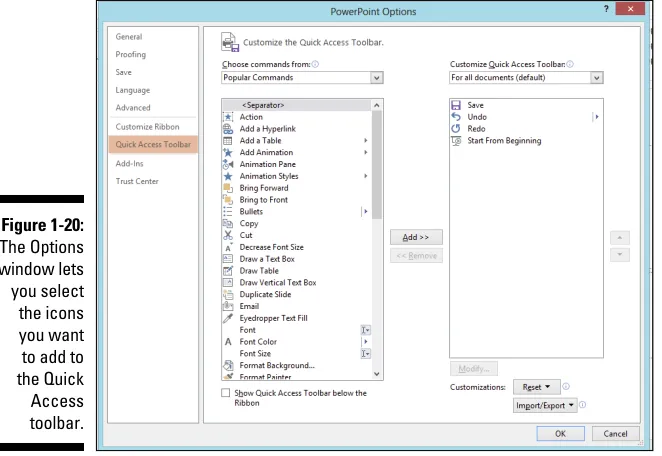Viewport: 662px width, 456px height.
Task: Click the command list scrollbar down arrow
Action: pos(377,374)
